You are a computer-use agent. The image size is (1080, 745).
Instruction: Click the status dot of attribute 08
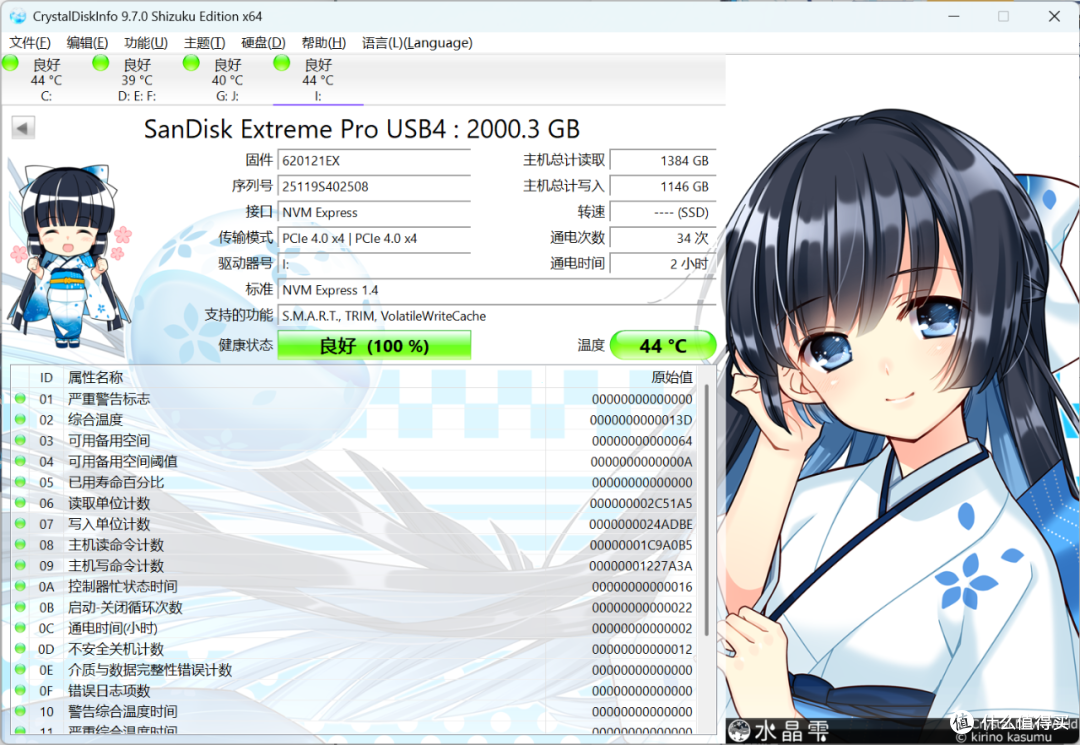click(x=20, y=544)
